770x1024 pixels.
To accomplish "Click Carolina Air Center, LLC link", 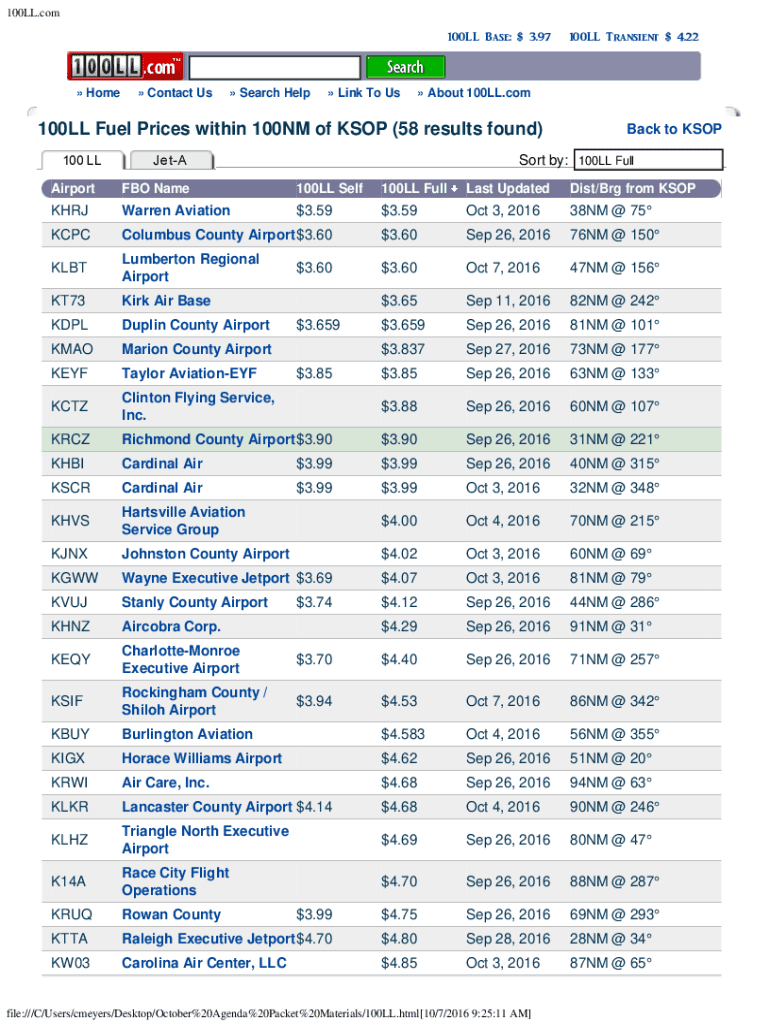I will point(204,963).
